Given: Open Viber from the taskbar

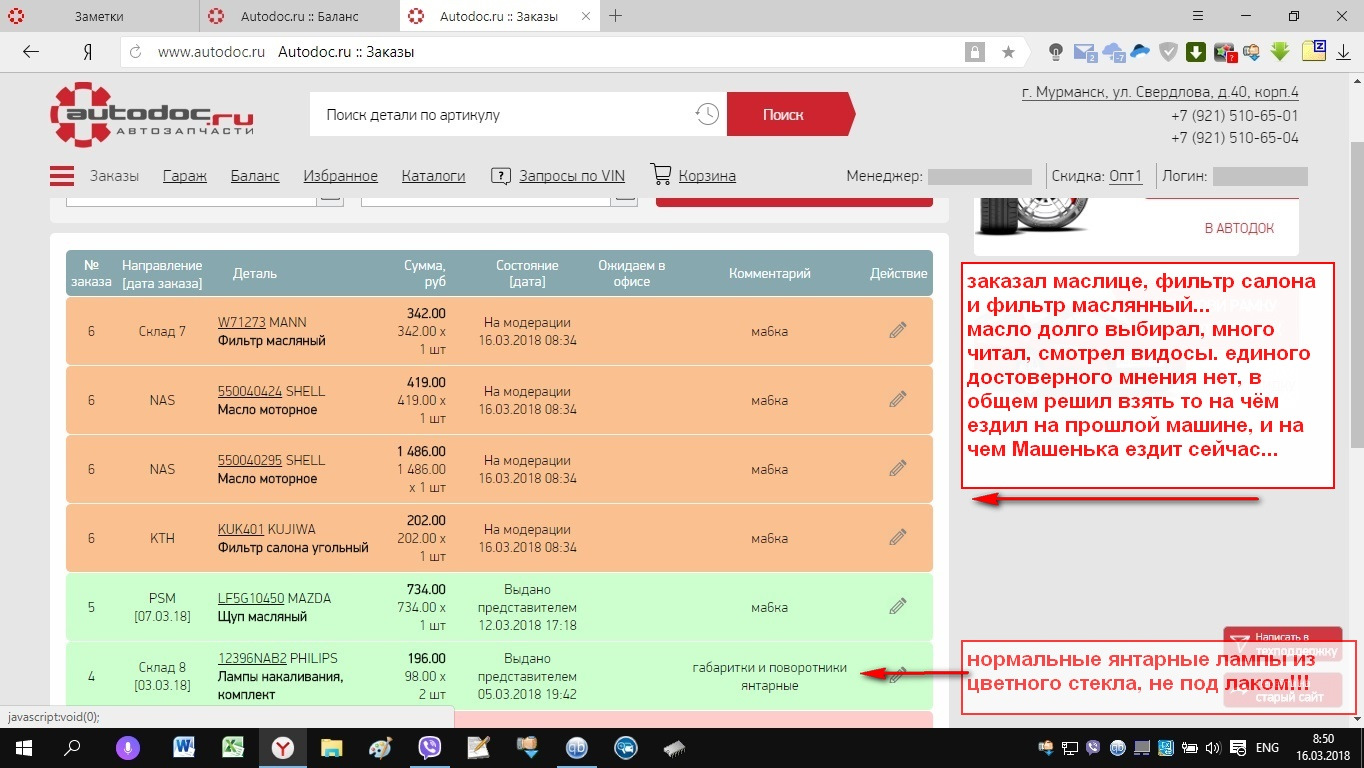Looking at the screenshot, I should [430, 747].
